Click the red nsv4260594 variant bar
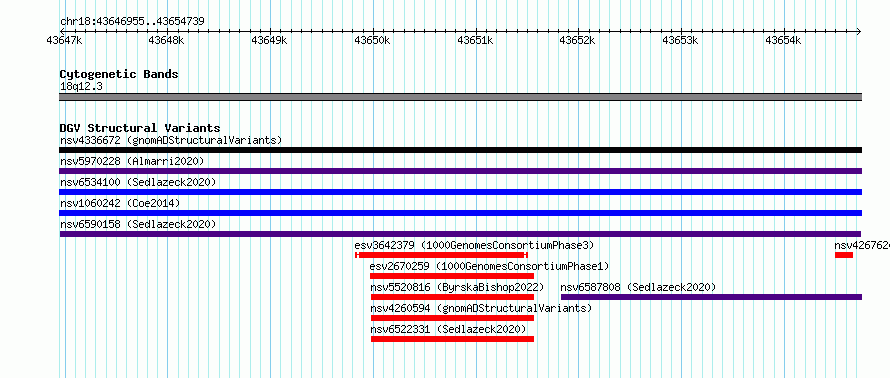Screen dimensions: 890x378 (x=452, y=318)
